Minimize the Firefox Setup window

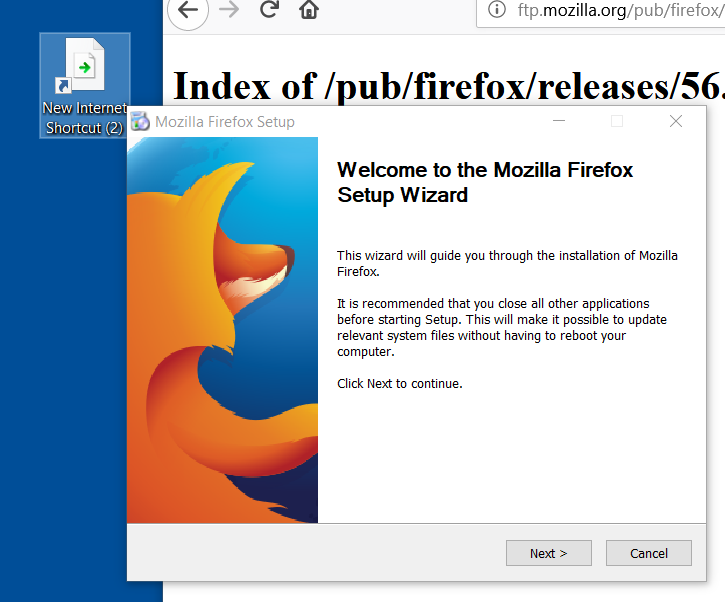[x=559, y=121]
